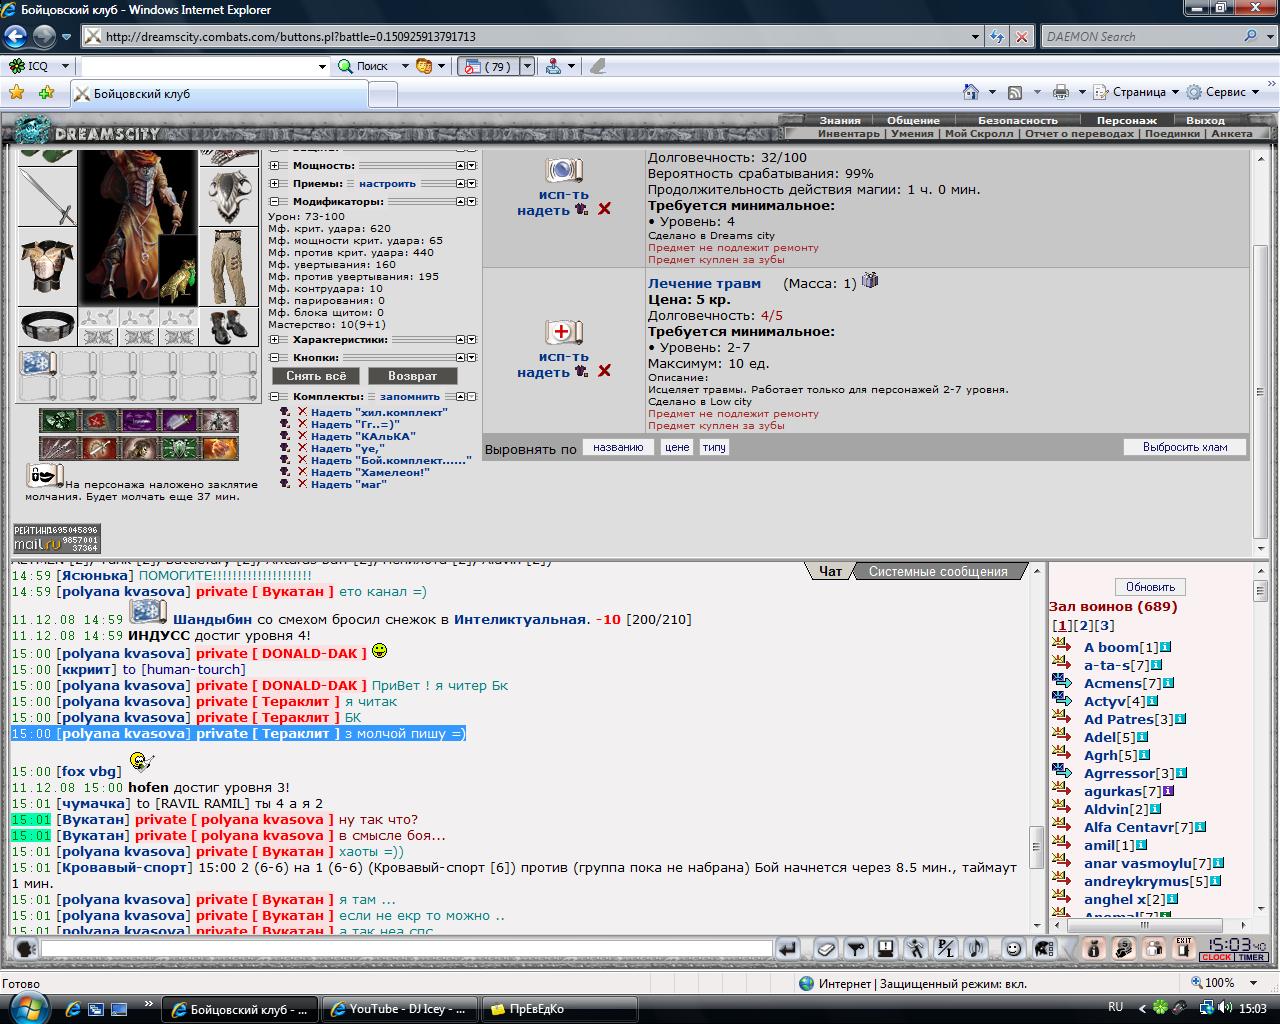Expand the Приемы section
Screen dimensions: 1280x1024
coord(275,184)
